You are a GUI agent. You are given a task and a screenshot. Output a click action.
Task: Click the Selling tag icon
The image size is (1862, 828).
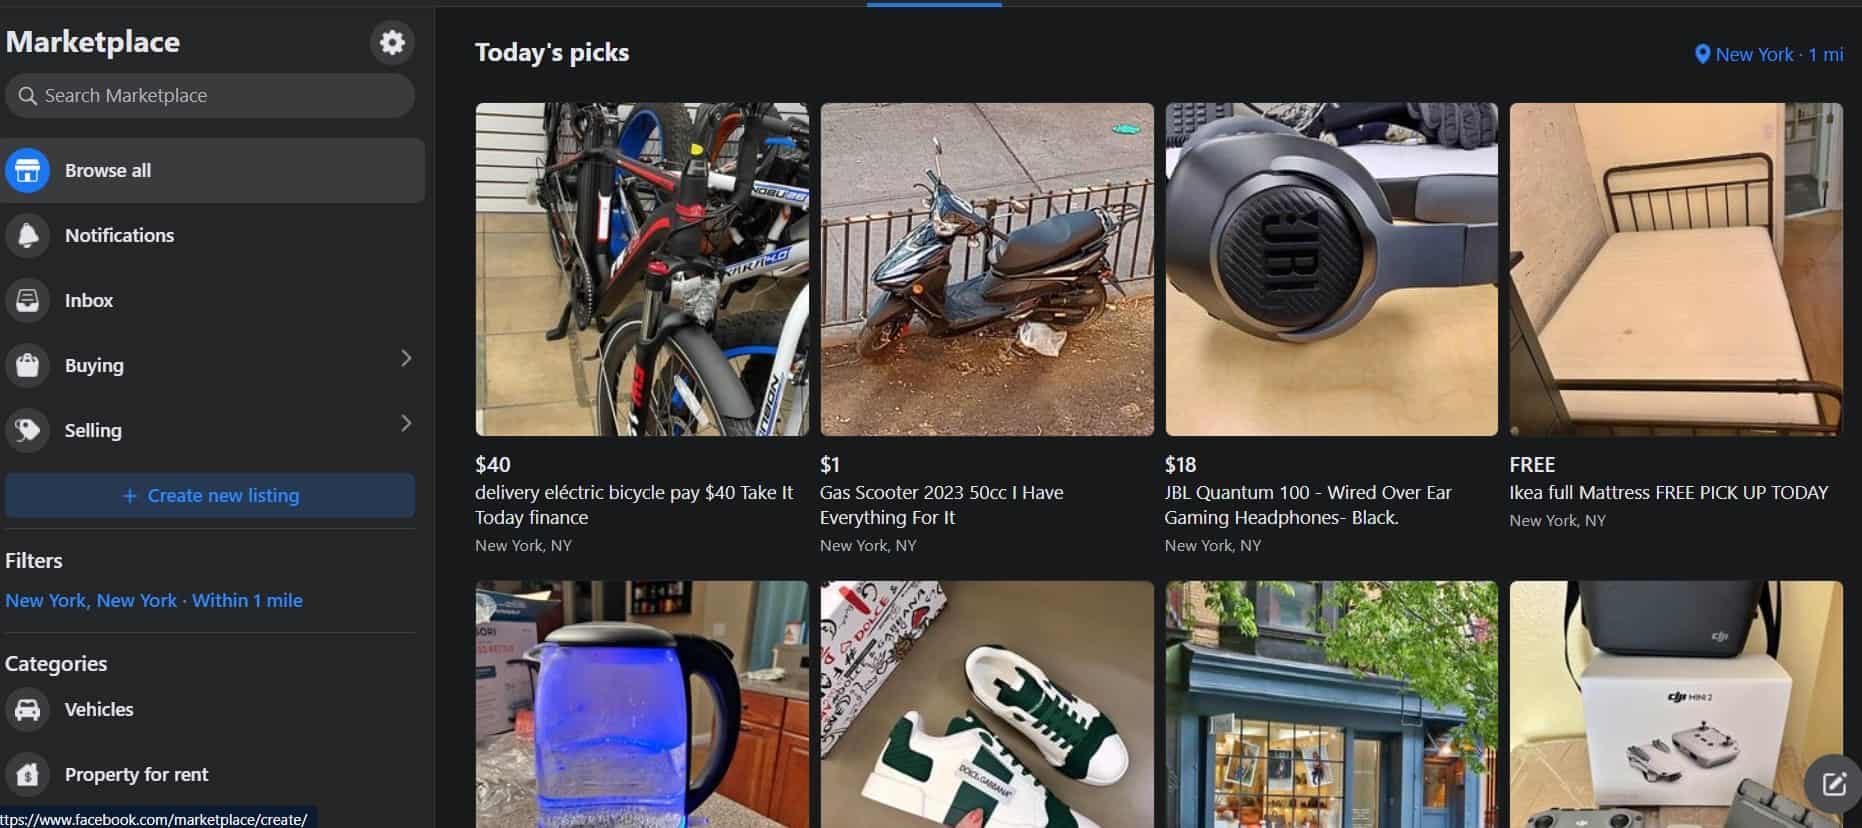point(27,430)
